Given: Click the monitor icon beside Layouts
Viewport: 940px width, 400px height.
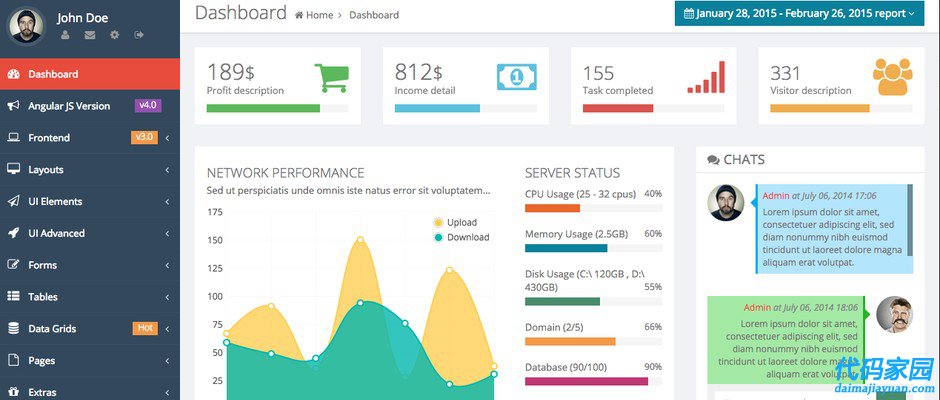Looking at the screenshot, I should (13, 170).
